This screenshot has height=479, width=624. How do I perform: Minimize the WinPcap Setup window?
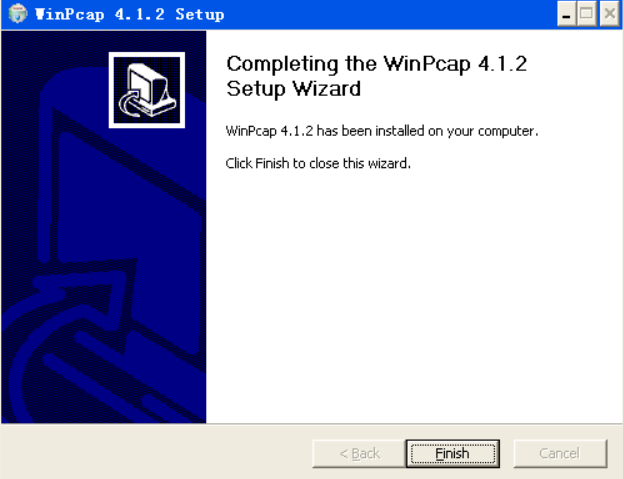pyautogui.click(x=566, y=14)
